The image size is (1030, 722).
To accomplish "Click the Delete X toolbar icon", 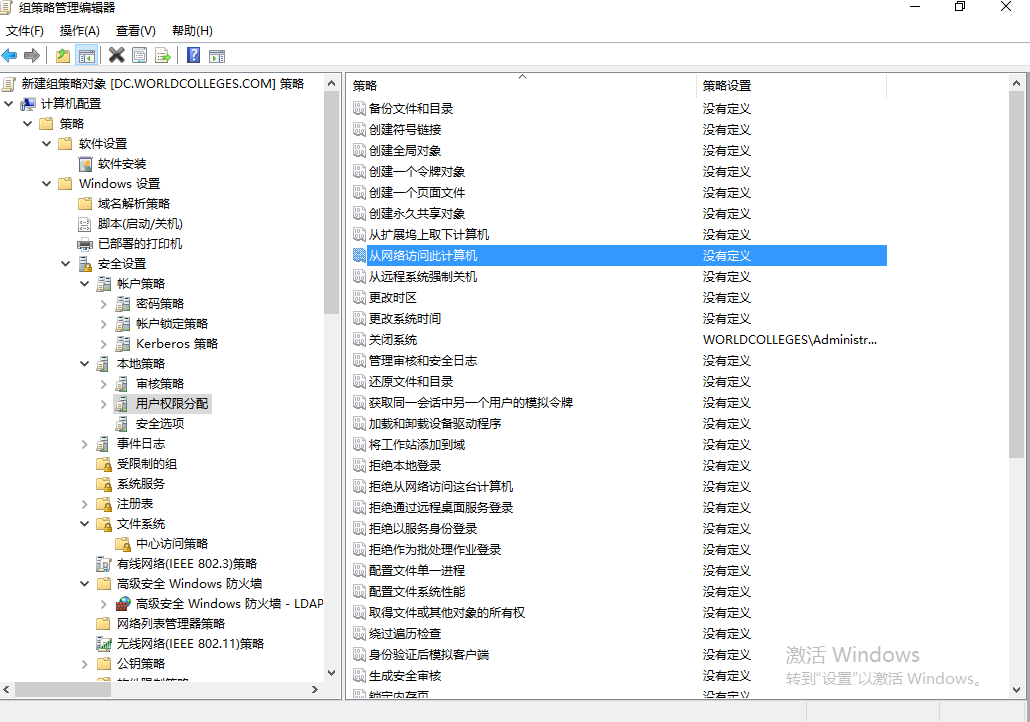I will [117, 55].
